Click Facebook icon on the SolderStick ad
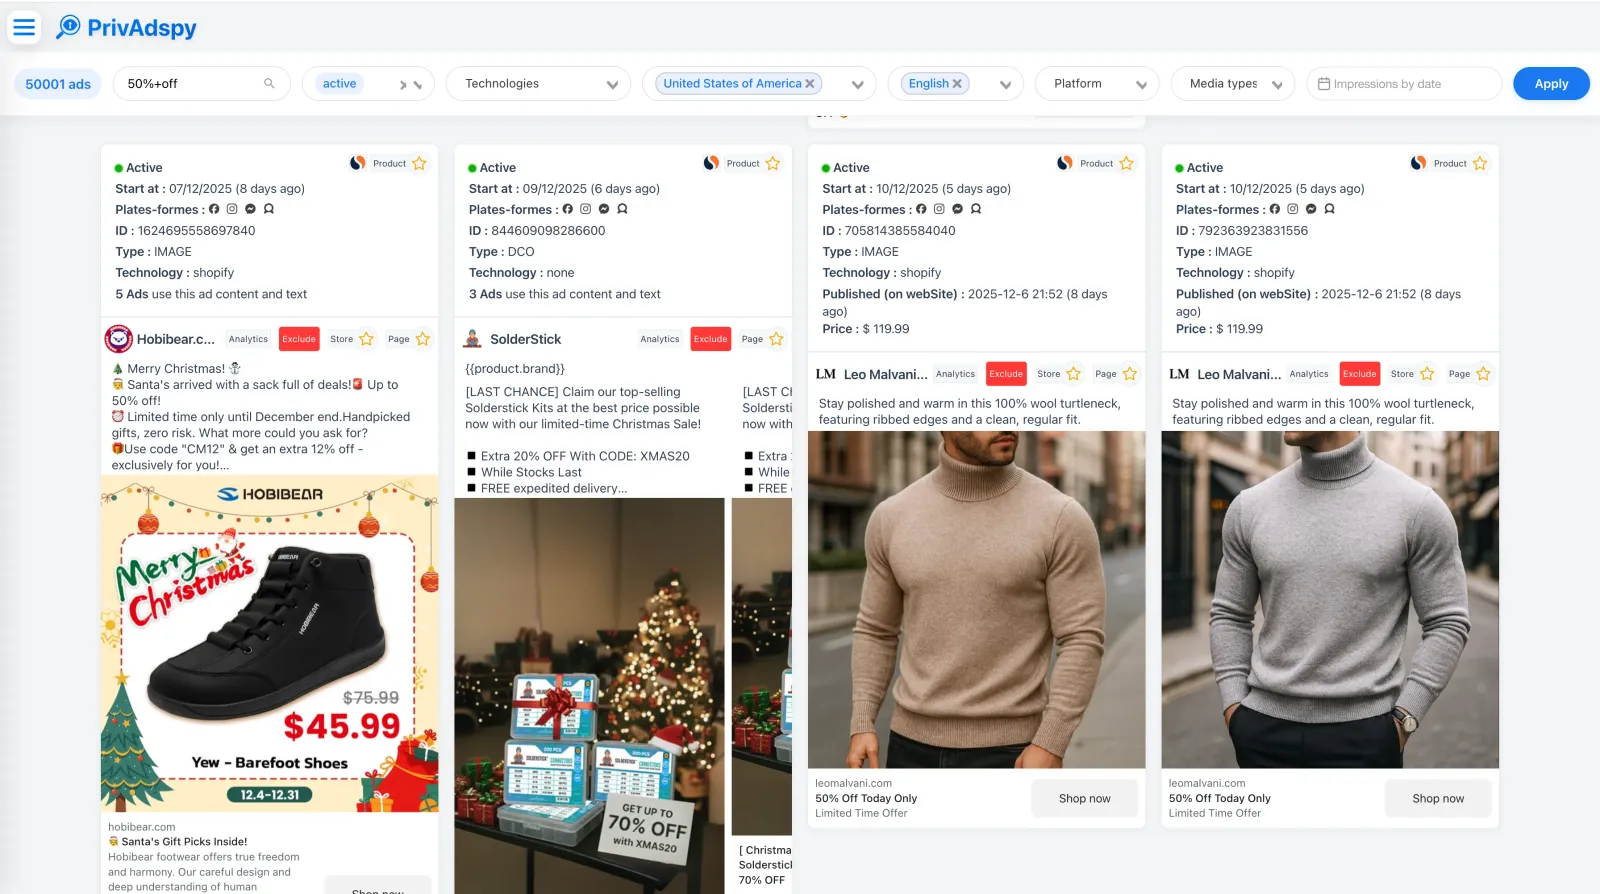The height and width of the screenshot is (894, 1600). [x=568, y=209]
